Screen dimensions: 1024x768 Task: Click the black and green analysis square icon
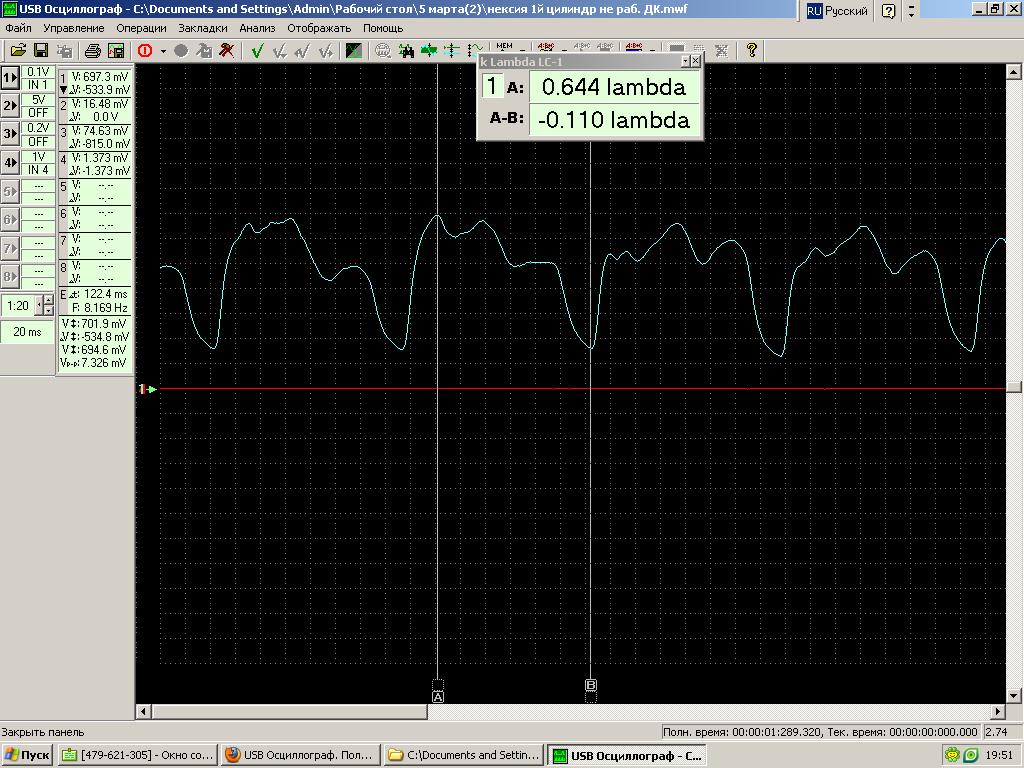(x=353, y=50)
